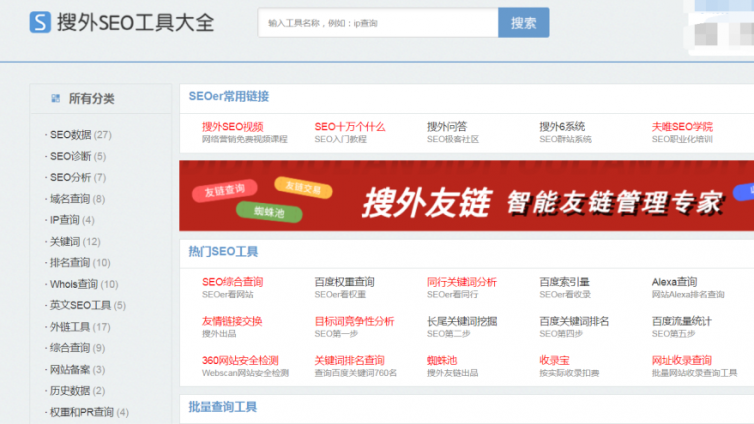Click the 搜外友链 red banner
This screenshot has width=754, height=424.
pos(466,196)
